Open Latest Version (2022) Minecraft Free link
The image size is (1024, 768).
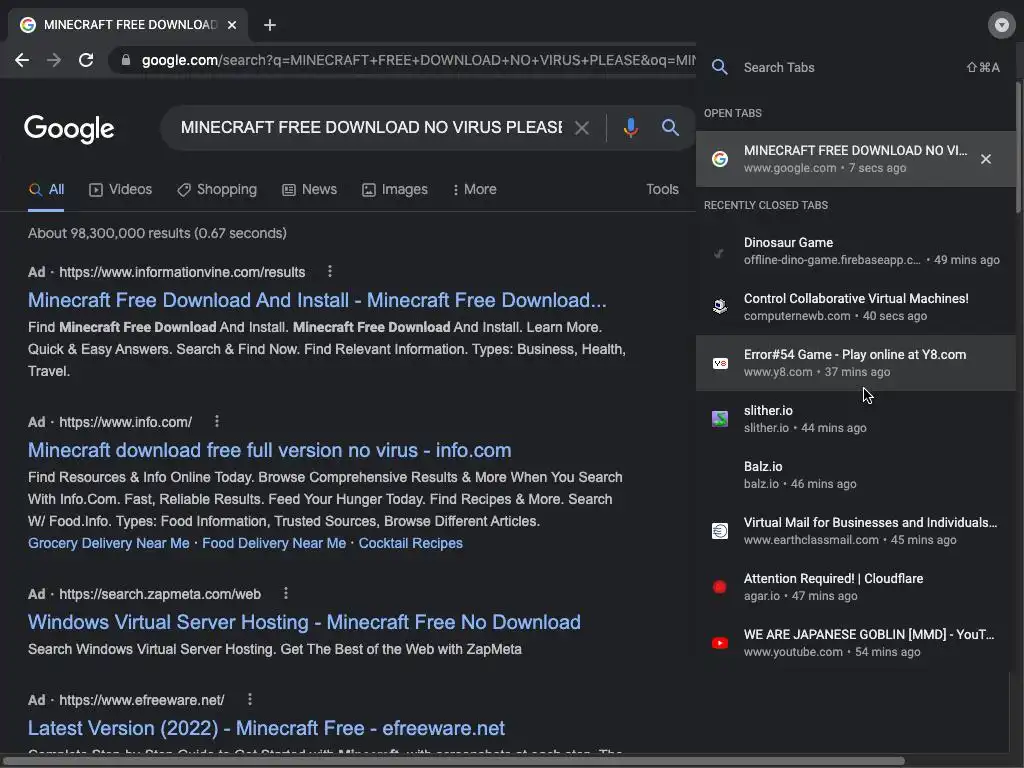(x=266, y=728)
